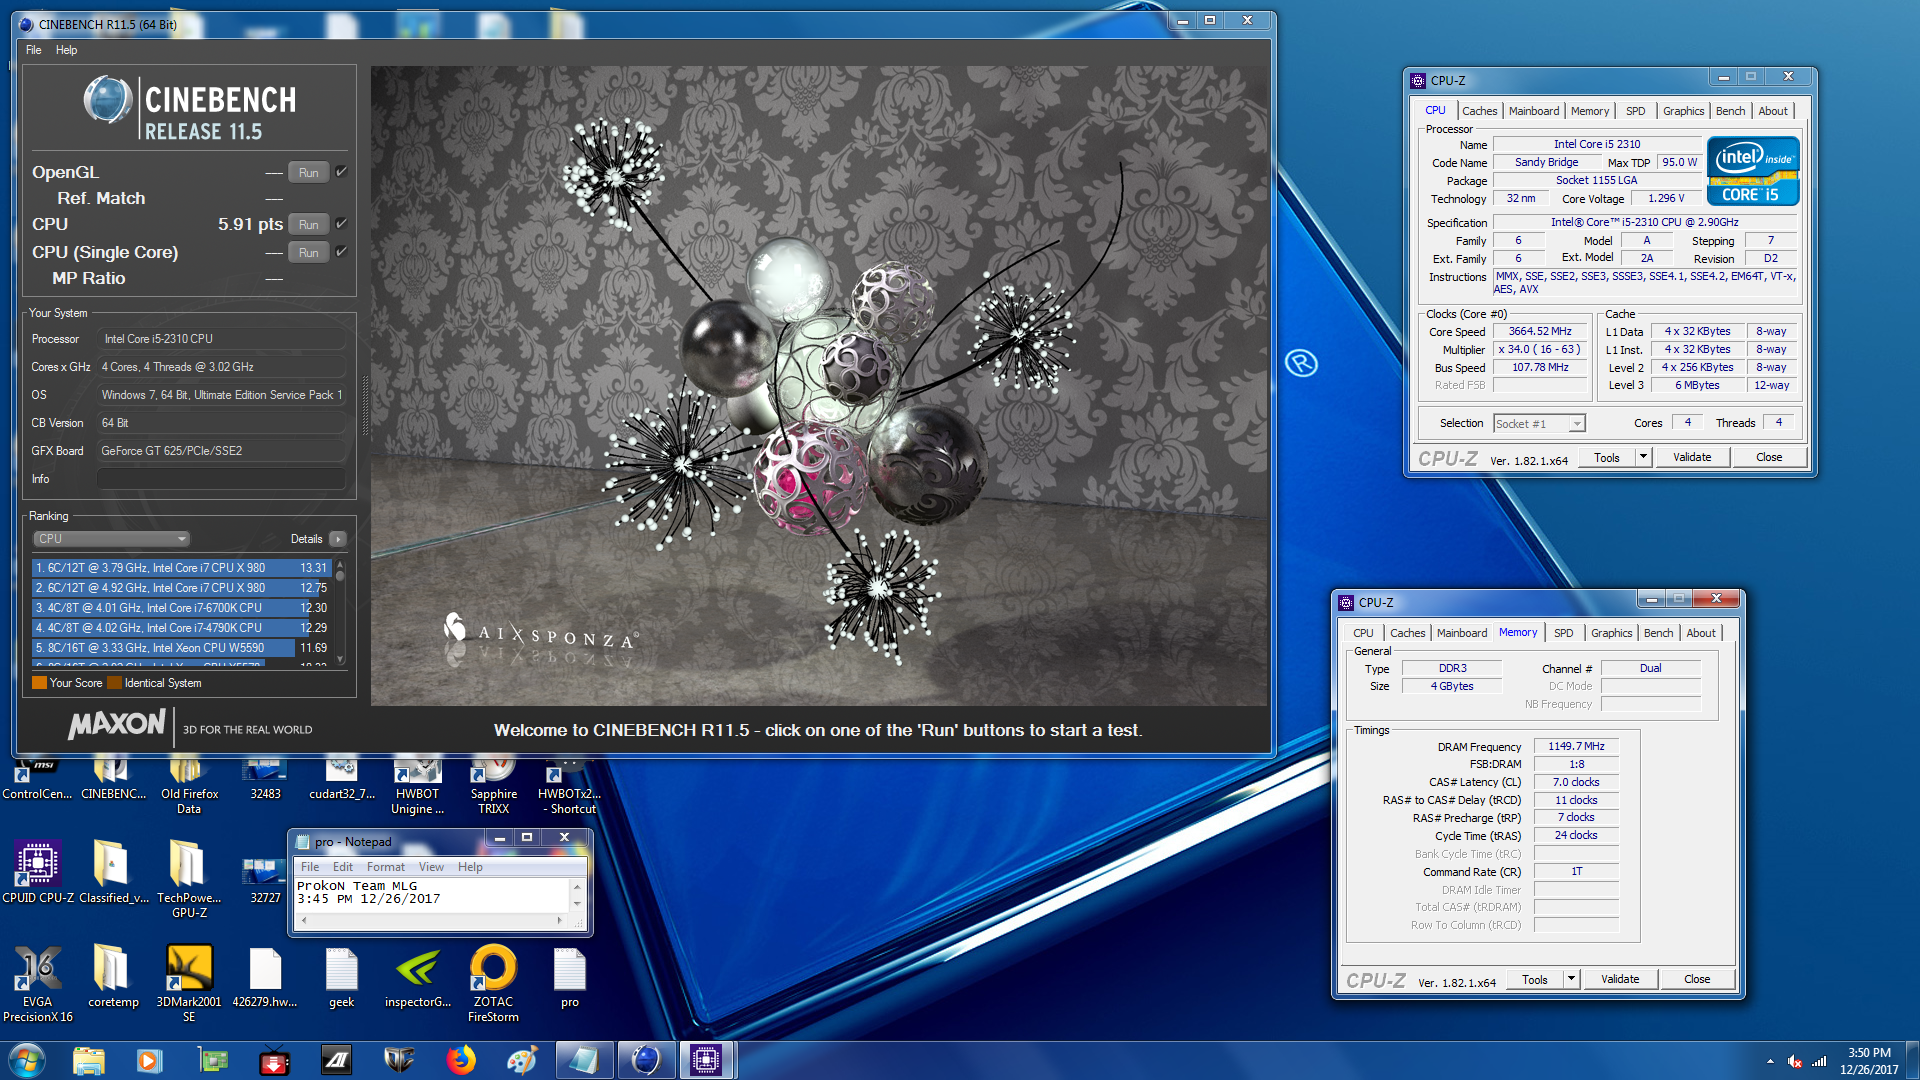Open 426279.hw file icon
1920x1080 pixels.
click(265, 976)
